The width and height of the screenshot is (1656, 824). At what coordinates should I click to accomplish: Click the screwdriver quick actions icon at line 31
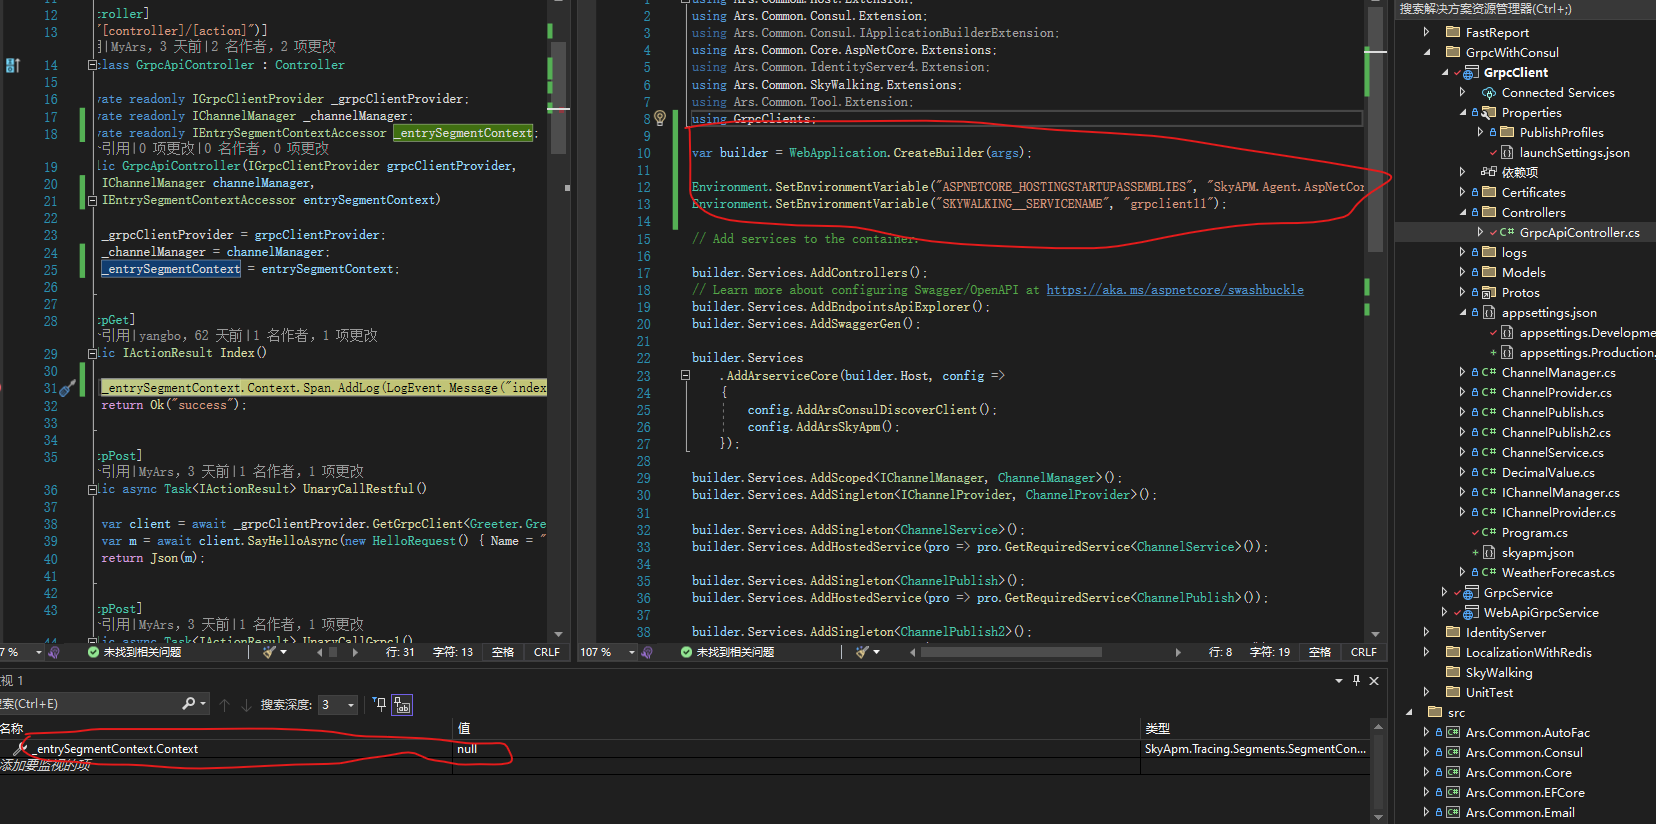click(x=68, y=388)
